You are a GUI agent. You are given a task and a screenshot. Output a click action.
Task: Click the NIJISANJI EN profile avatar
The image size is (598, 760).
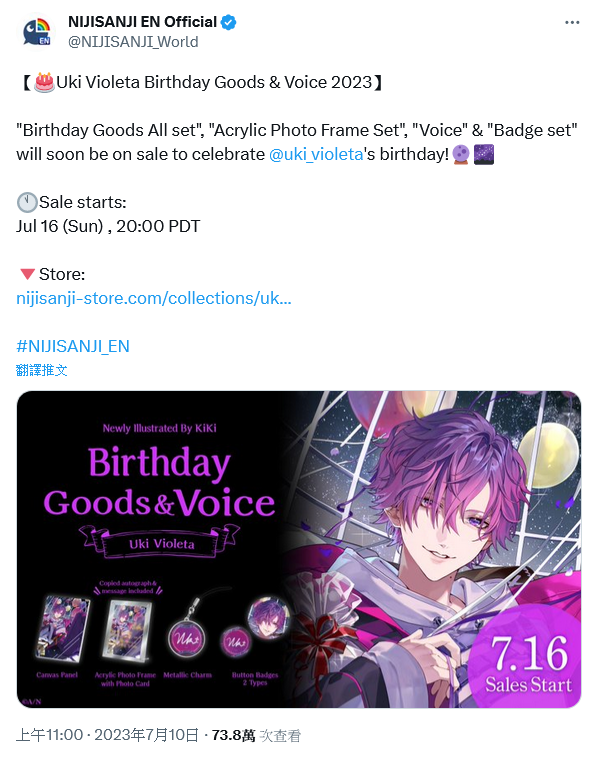coord(36,31)
